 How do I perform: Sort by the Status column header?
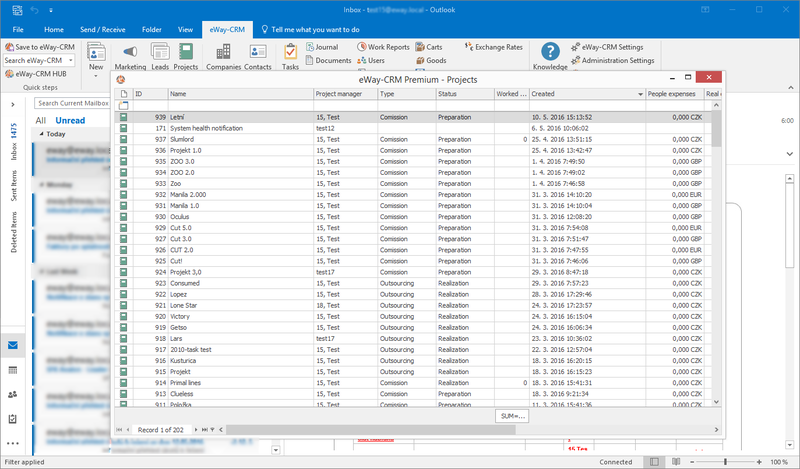[465, 94]
